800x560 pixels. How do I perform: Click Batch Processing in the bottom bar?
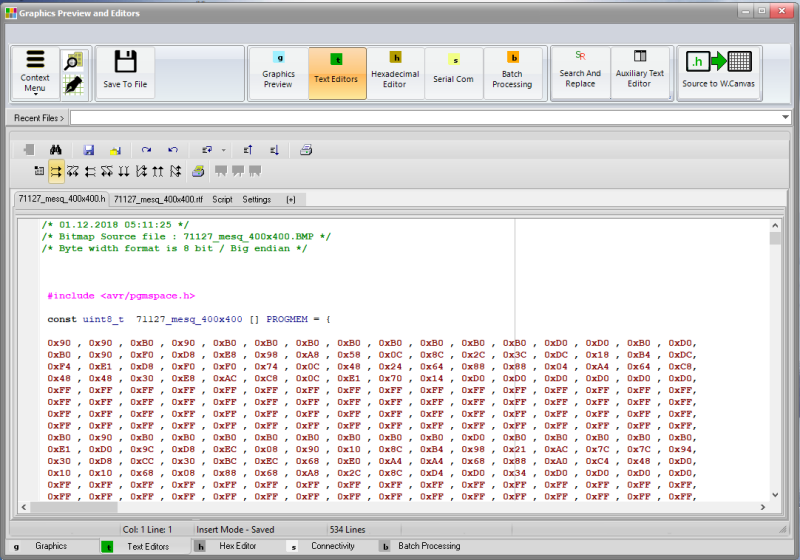click(429, 546)
